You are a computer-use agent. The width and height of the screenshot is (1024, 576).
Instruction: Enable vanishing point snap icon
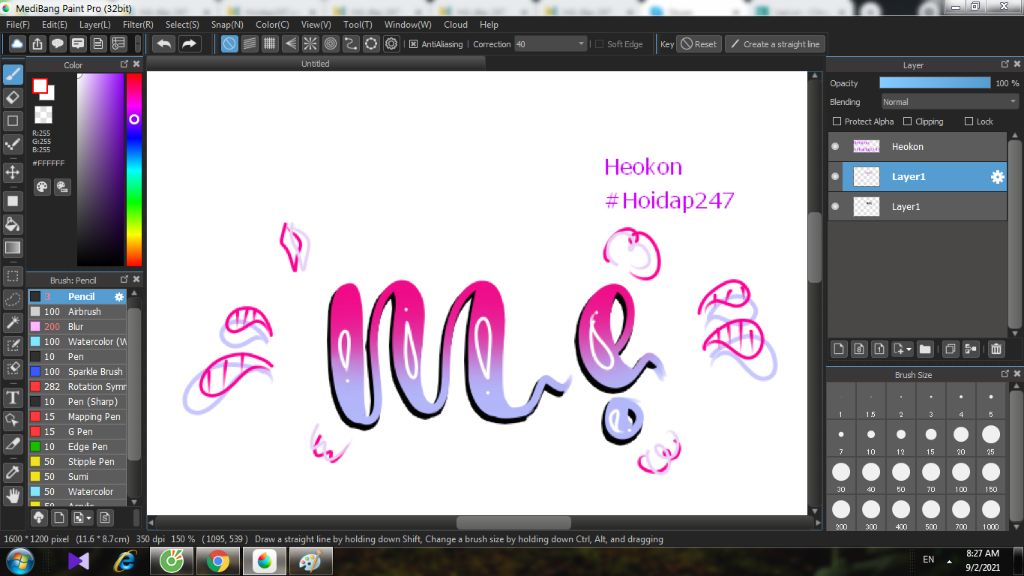tap(290, 44)
